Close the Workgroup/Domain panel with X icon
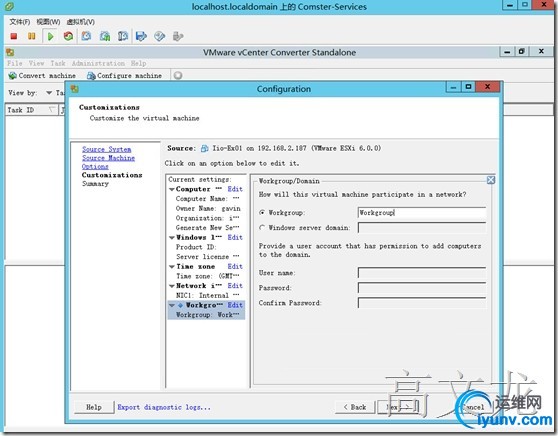558x436 pixels. 491,180
